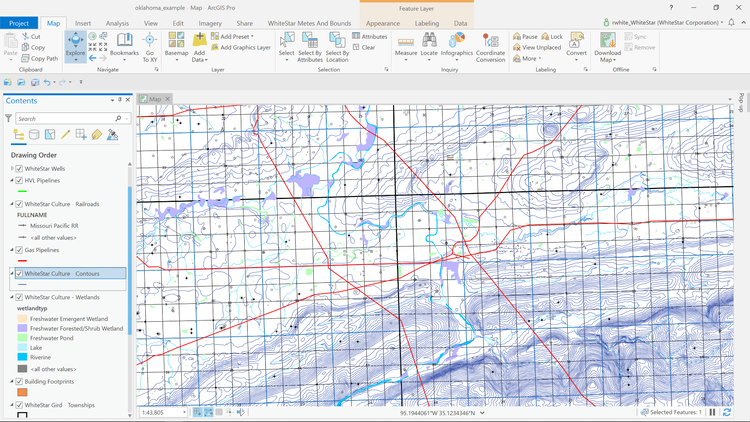The width and height of the screenshot is (750, 422).
Task: Open the map scale dropdown
Action: [184, 412]
